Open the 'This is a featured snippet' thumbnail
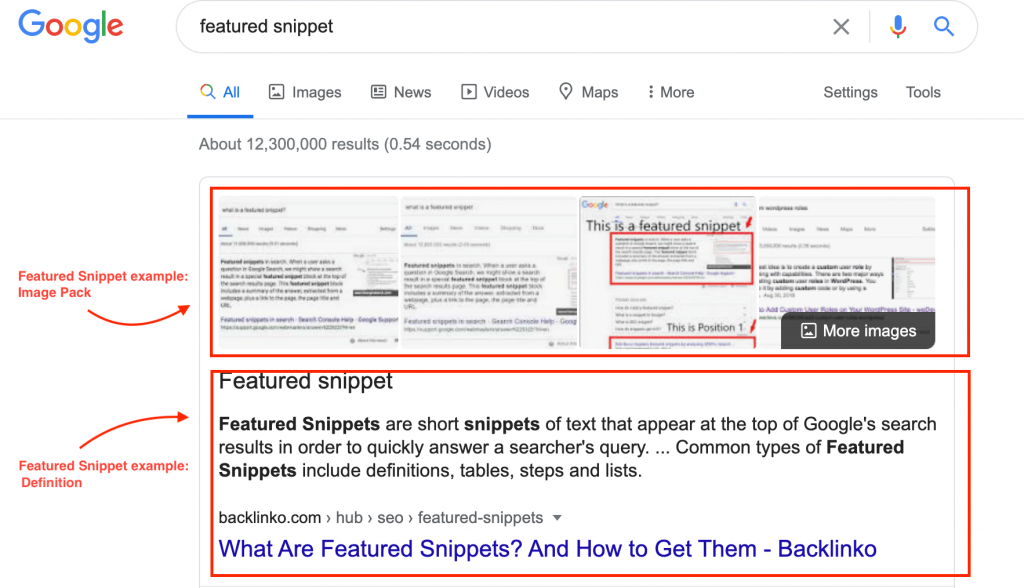The width and height of the screenshot is (1024, 588). pos(668,272)
